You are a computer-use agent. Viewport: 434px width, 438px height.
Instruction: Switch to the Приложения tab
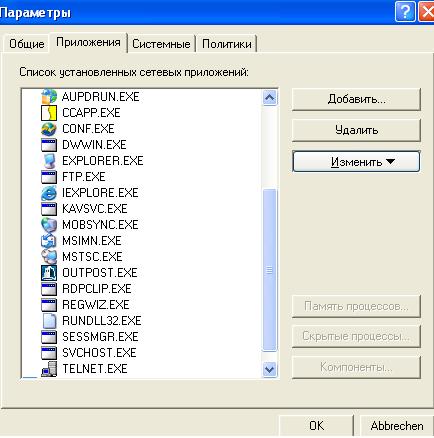88,42
